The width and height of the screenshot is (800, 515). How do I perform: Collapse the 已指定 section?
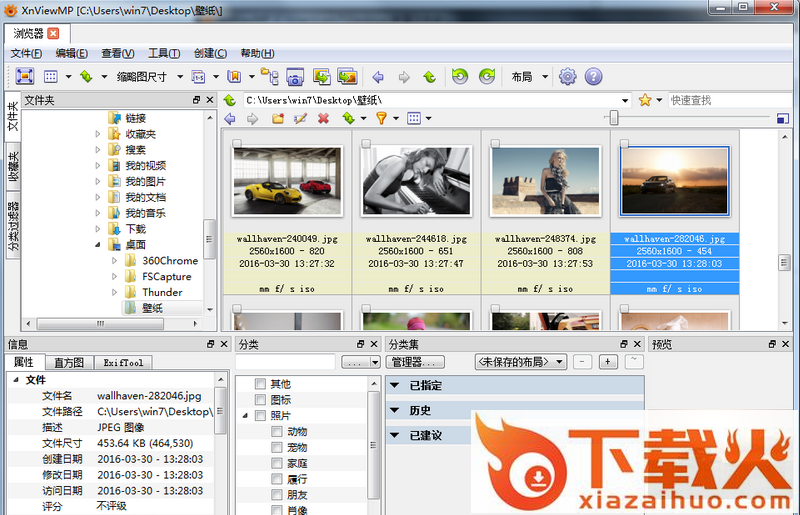[x=396, y=385]
